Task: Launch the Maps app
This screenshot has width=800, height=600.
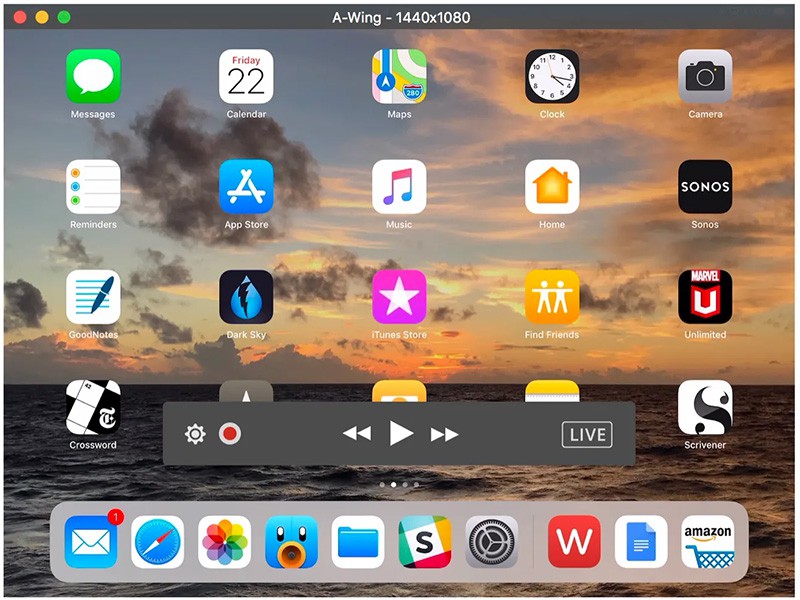Action: (399, 77)
